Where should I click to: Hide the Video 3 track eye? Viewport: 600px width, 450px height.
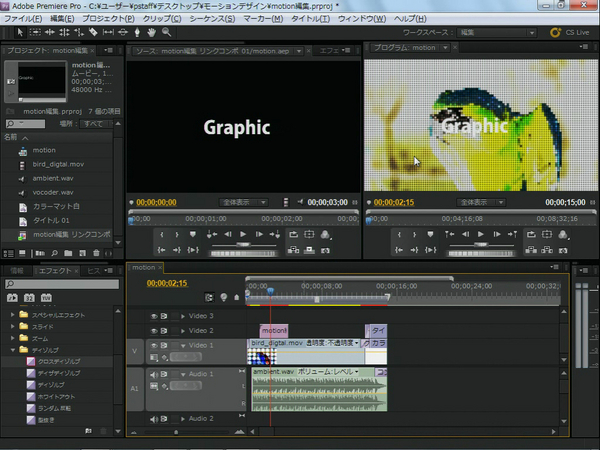click(x=154, y=316)
